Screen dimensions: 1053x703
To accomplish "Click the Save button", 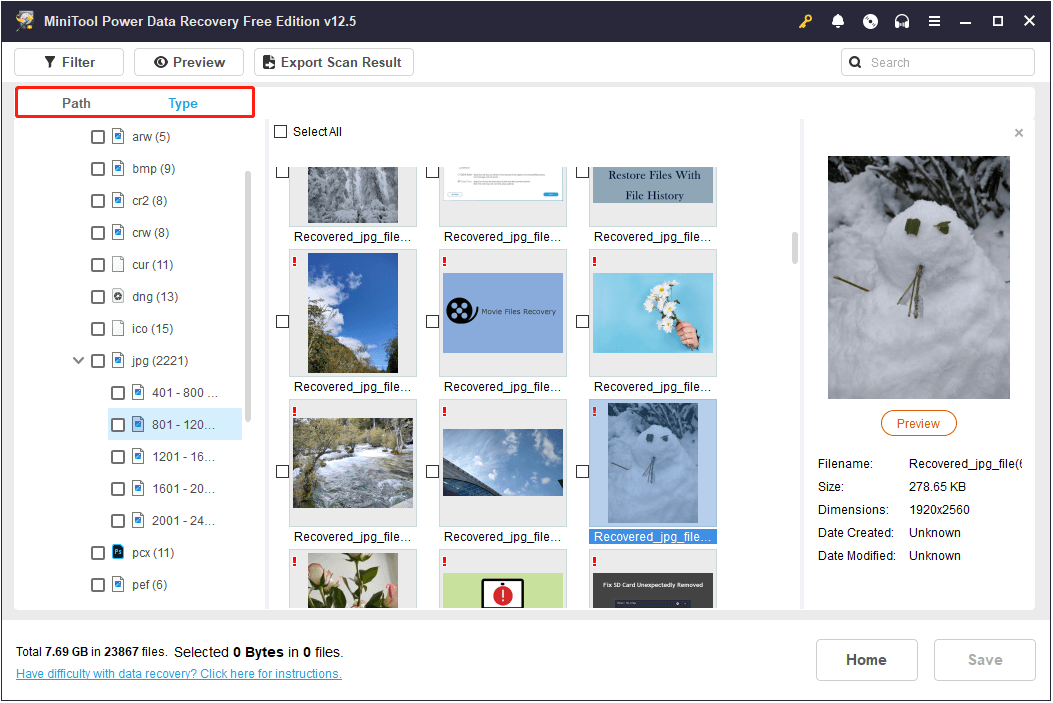I will (984, 660).
